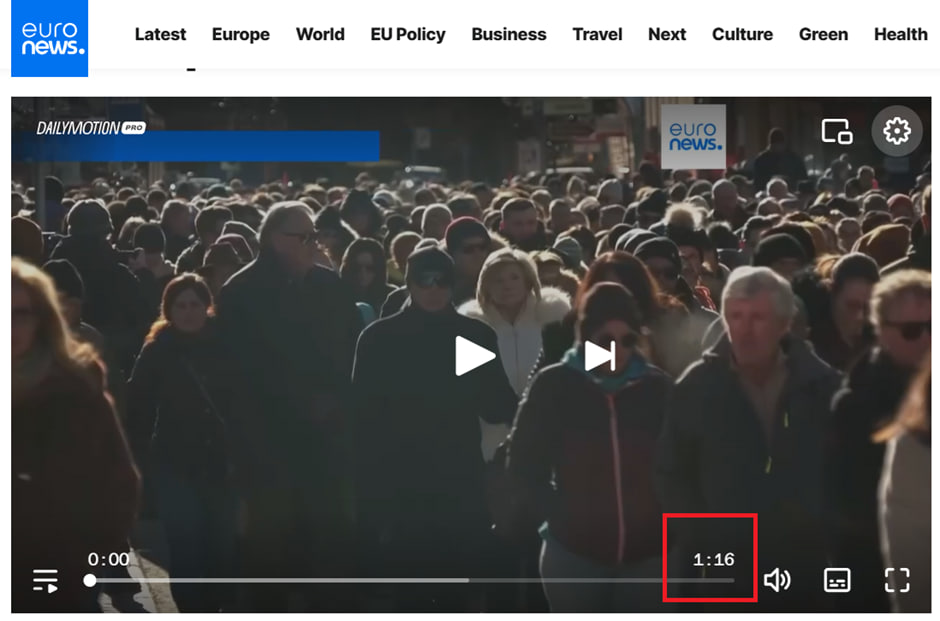Toggle subtitles captions button
This screenshot has width=940, height=621.
click(x=837, y=580)
